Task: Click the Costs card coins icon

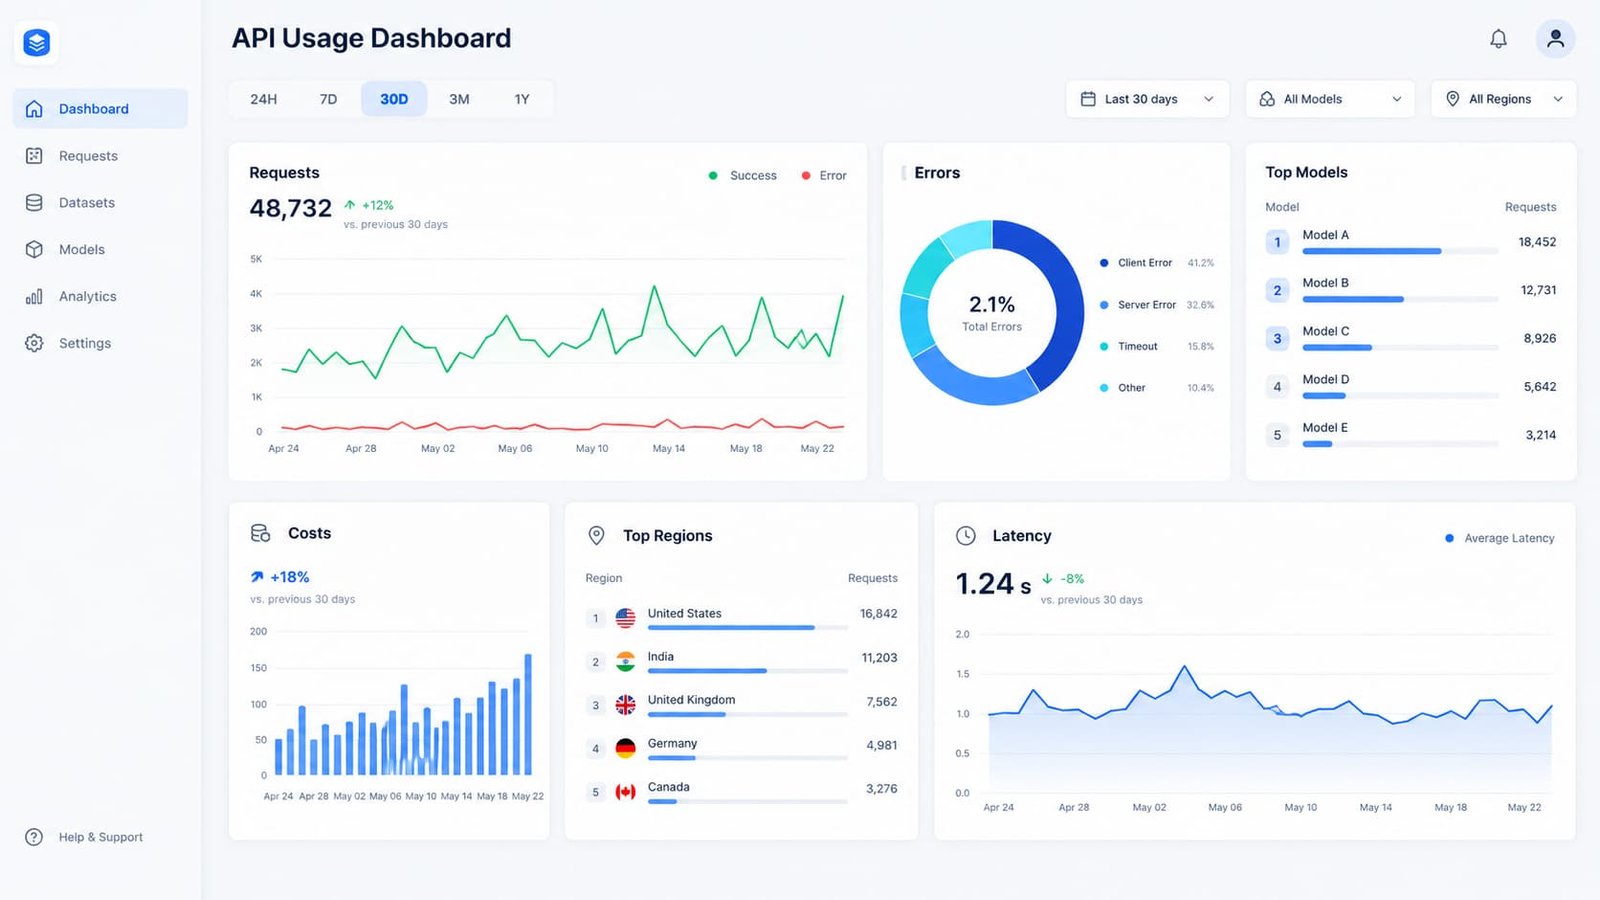Action: point(260,533)
